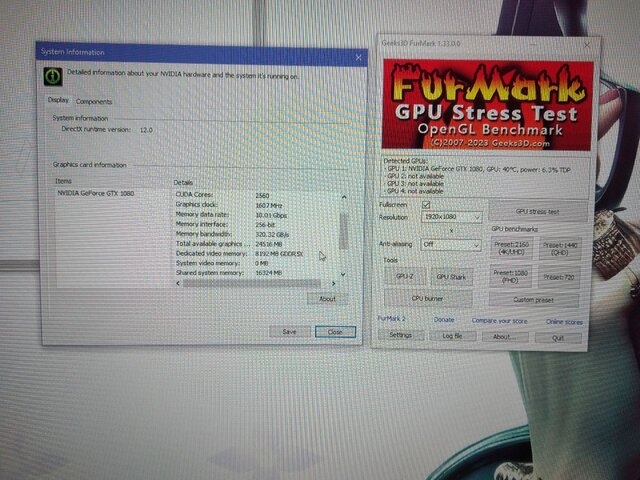Run Preset:1080 (FHD) benchmark
The height and width of the screenshot is (480, 640).
(510, 276)
